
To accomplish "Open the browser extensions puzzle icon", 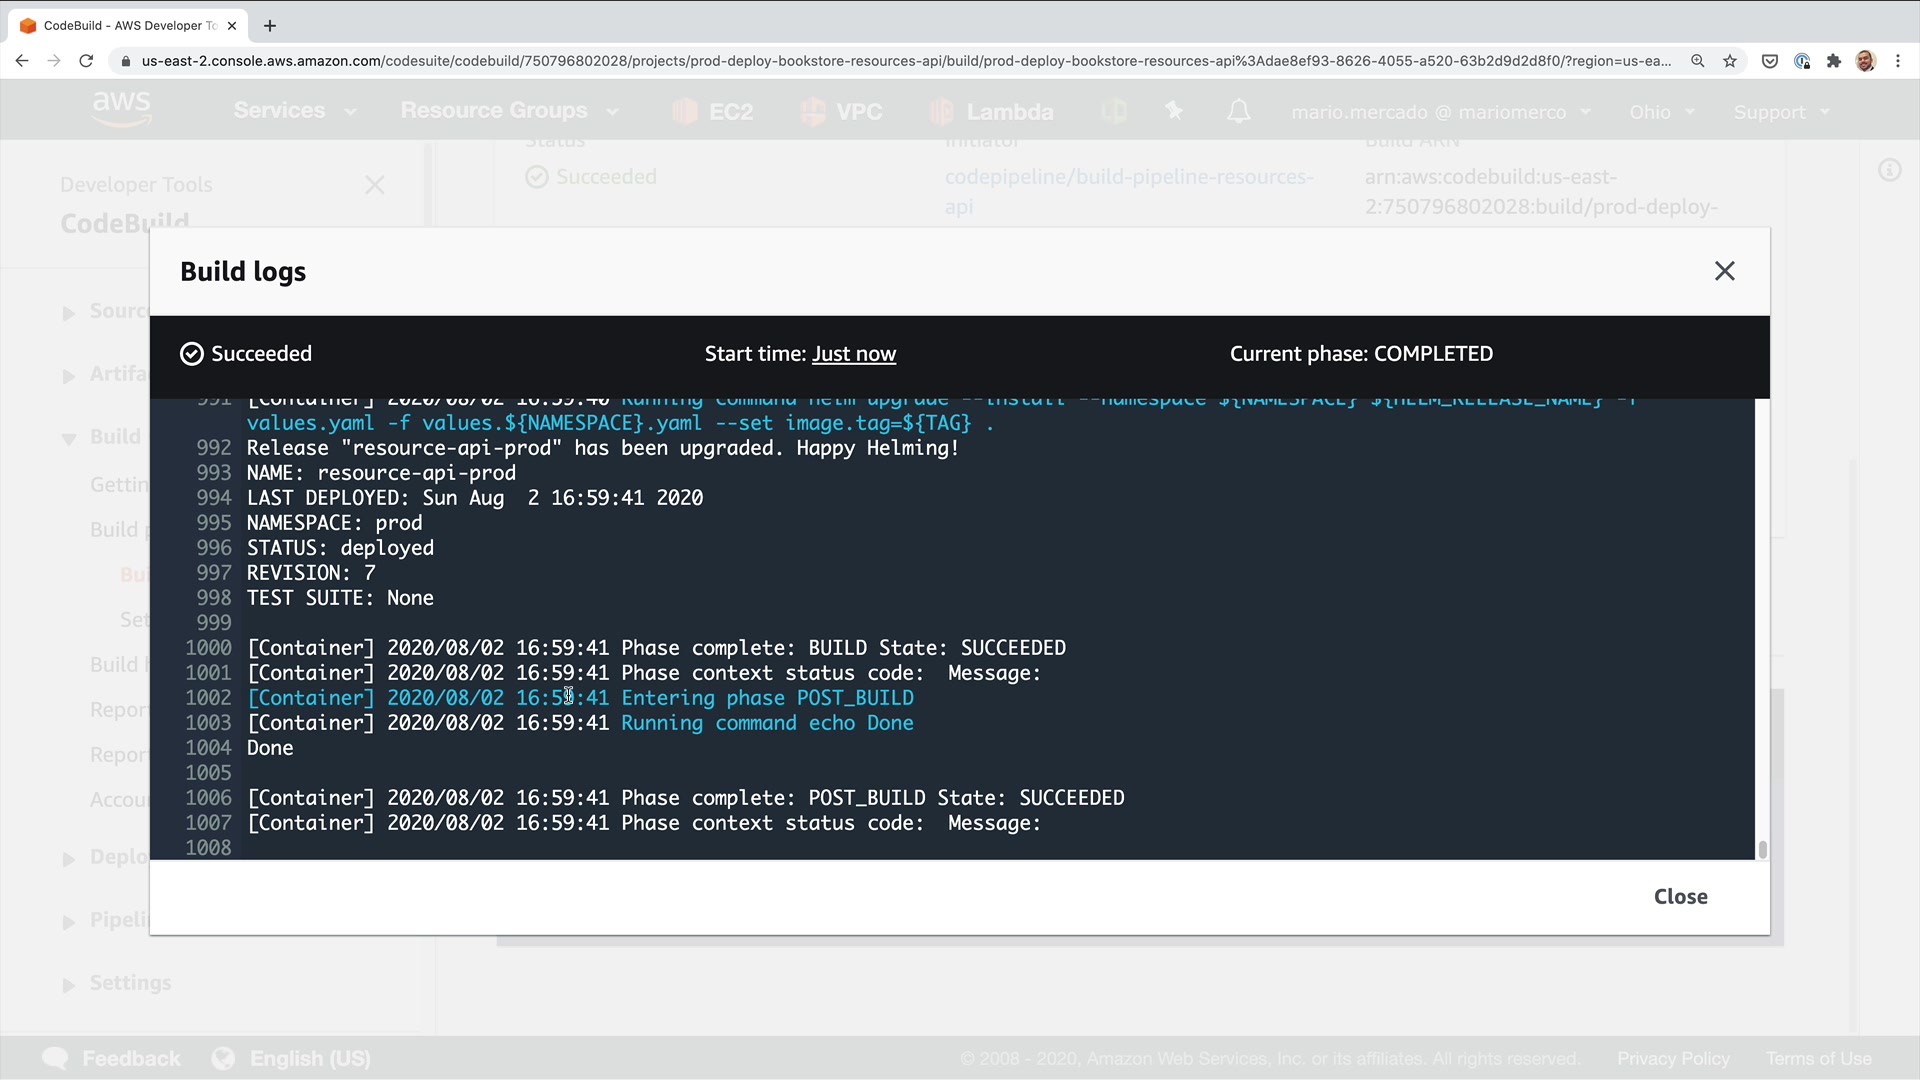I will coord(1833,61).
